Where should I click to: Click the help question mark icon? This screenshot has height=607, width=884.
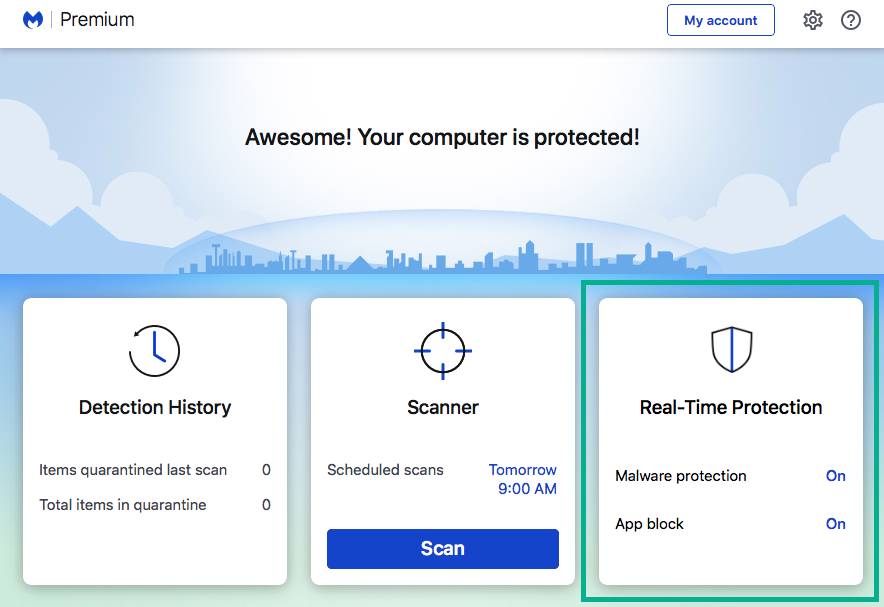pos(851,20)
